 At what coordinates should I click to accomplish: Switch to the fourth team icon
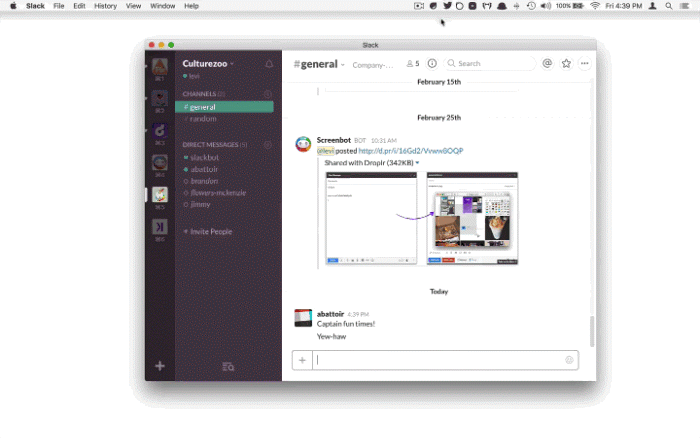160,163
